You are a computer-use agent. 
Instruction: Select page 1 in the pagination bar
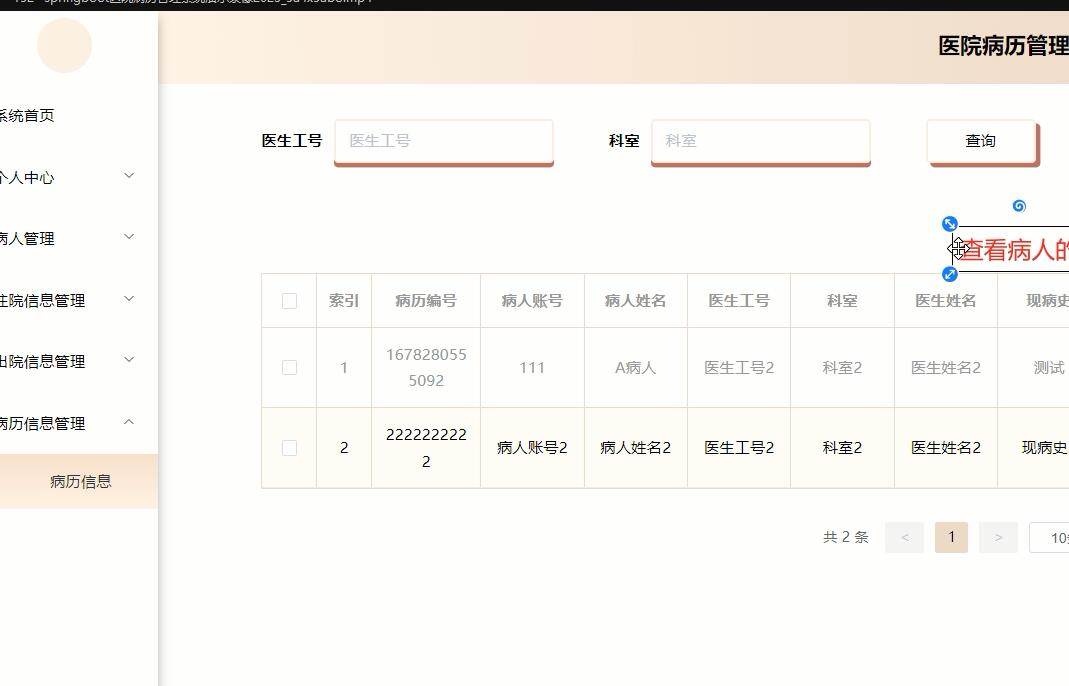click(951, 537)
